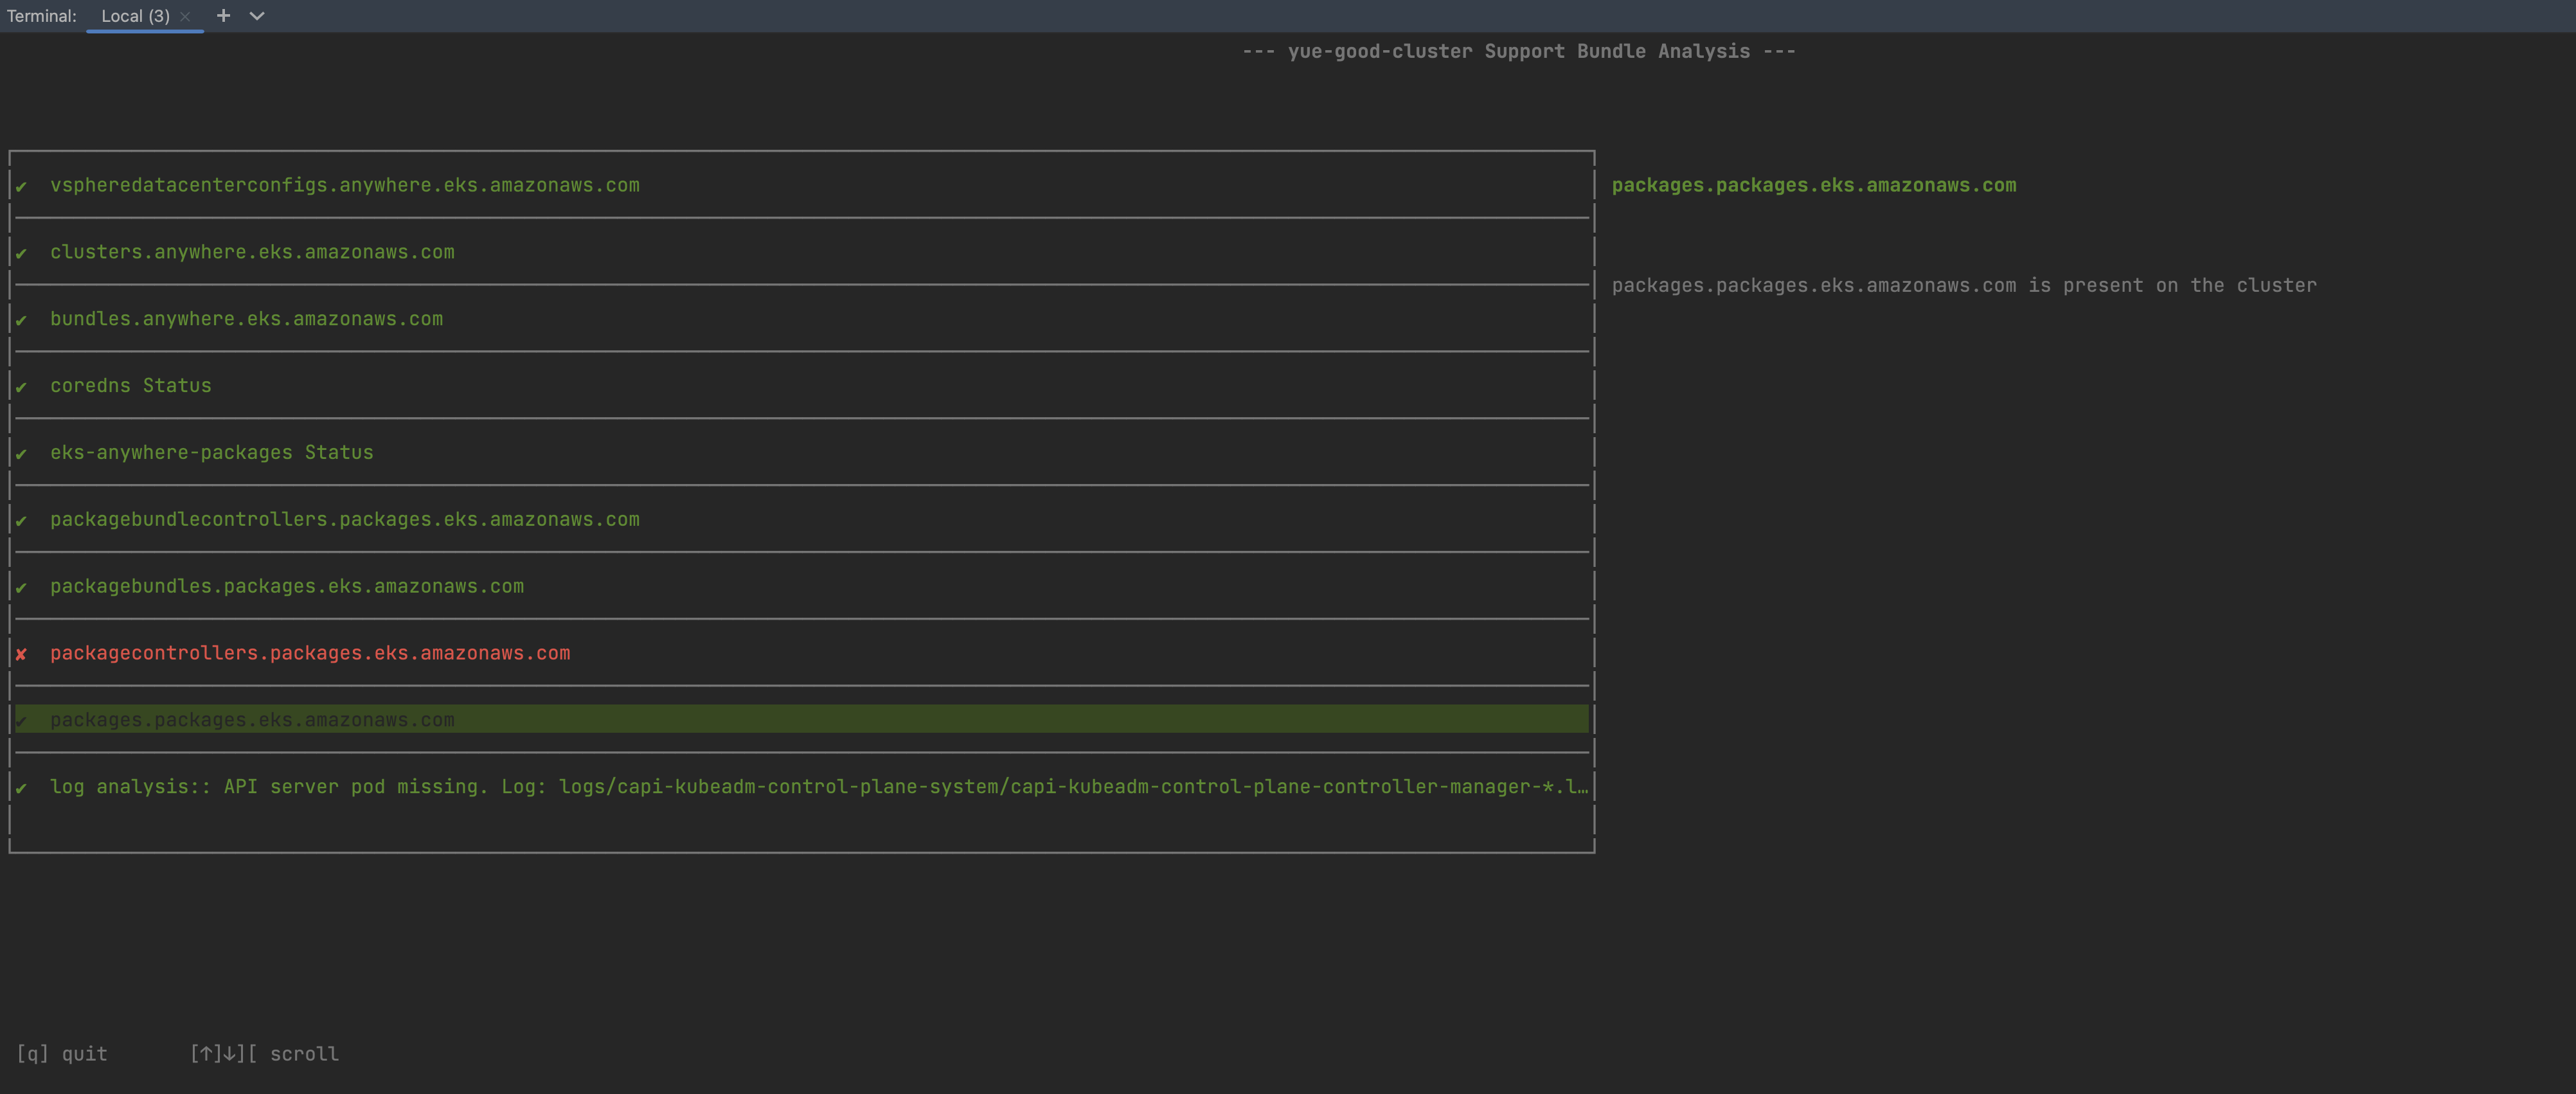Close the Local (3) terminal tab
Image resolution: width=2576 pixels, height=1094 pixels.
[x=185, y=17]
